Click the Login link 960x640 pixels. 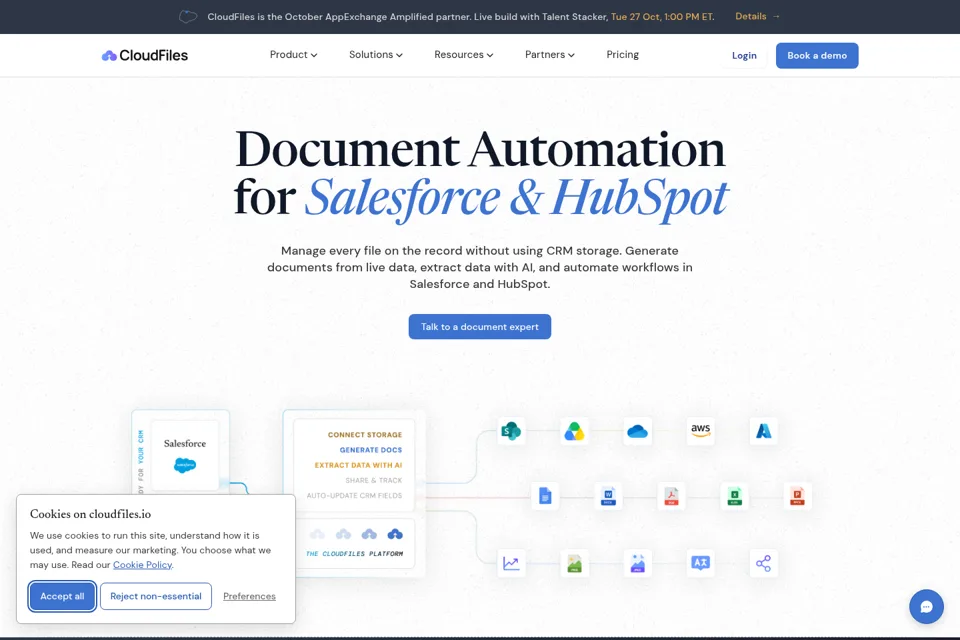[744, 56]
